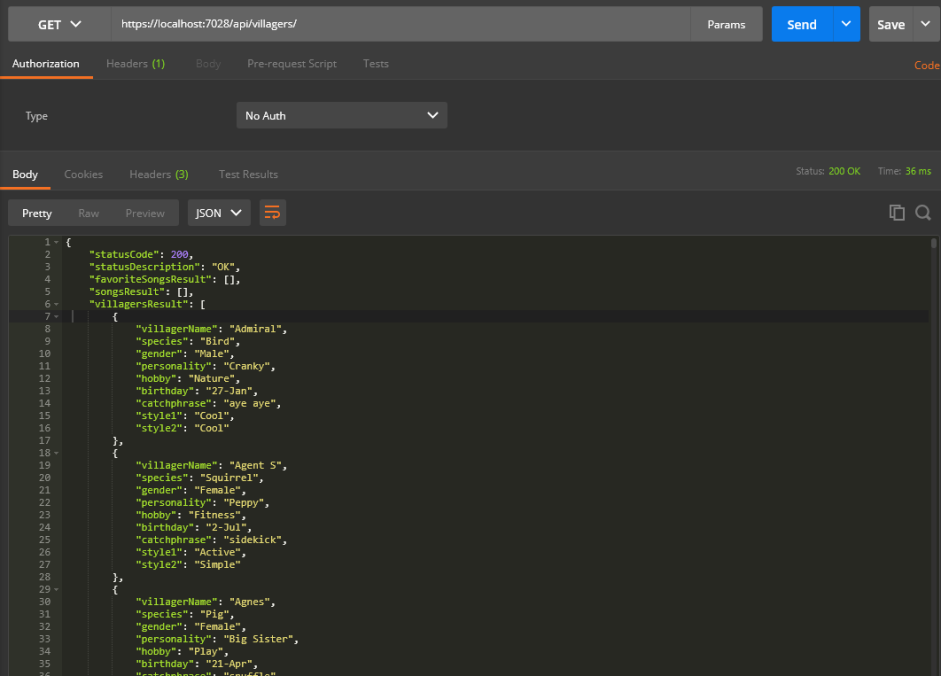
Task: Open the response format dropdown showing JSON
Action: 218,212
